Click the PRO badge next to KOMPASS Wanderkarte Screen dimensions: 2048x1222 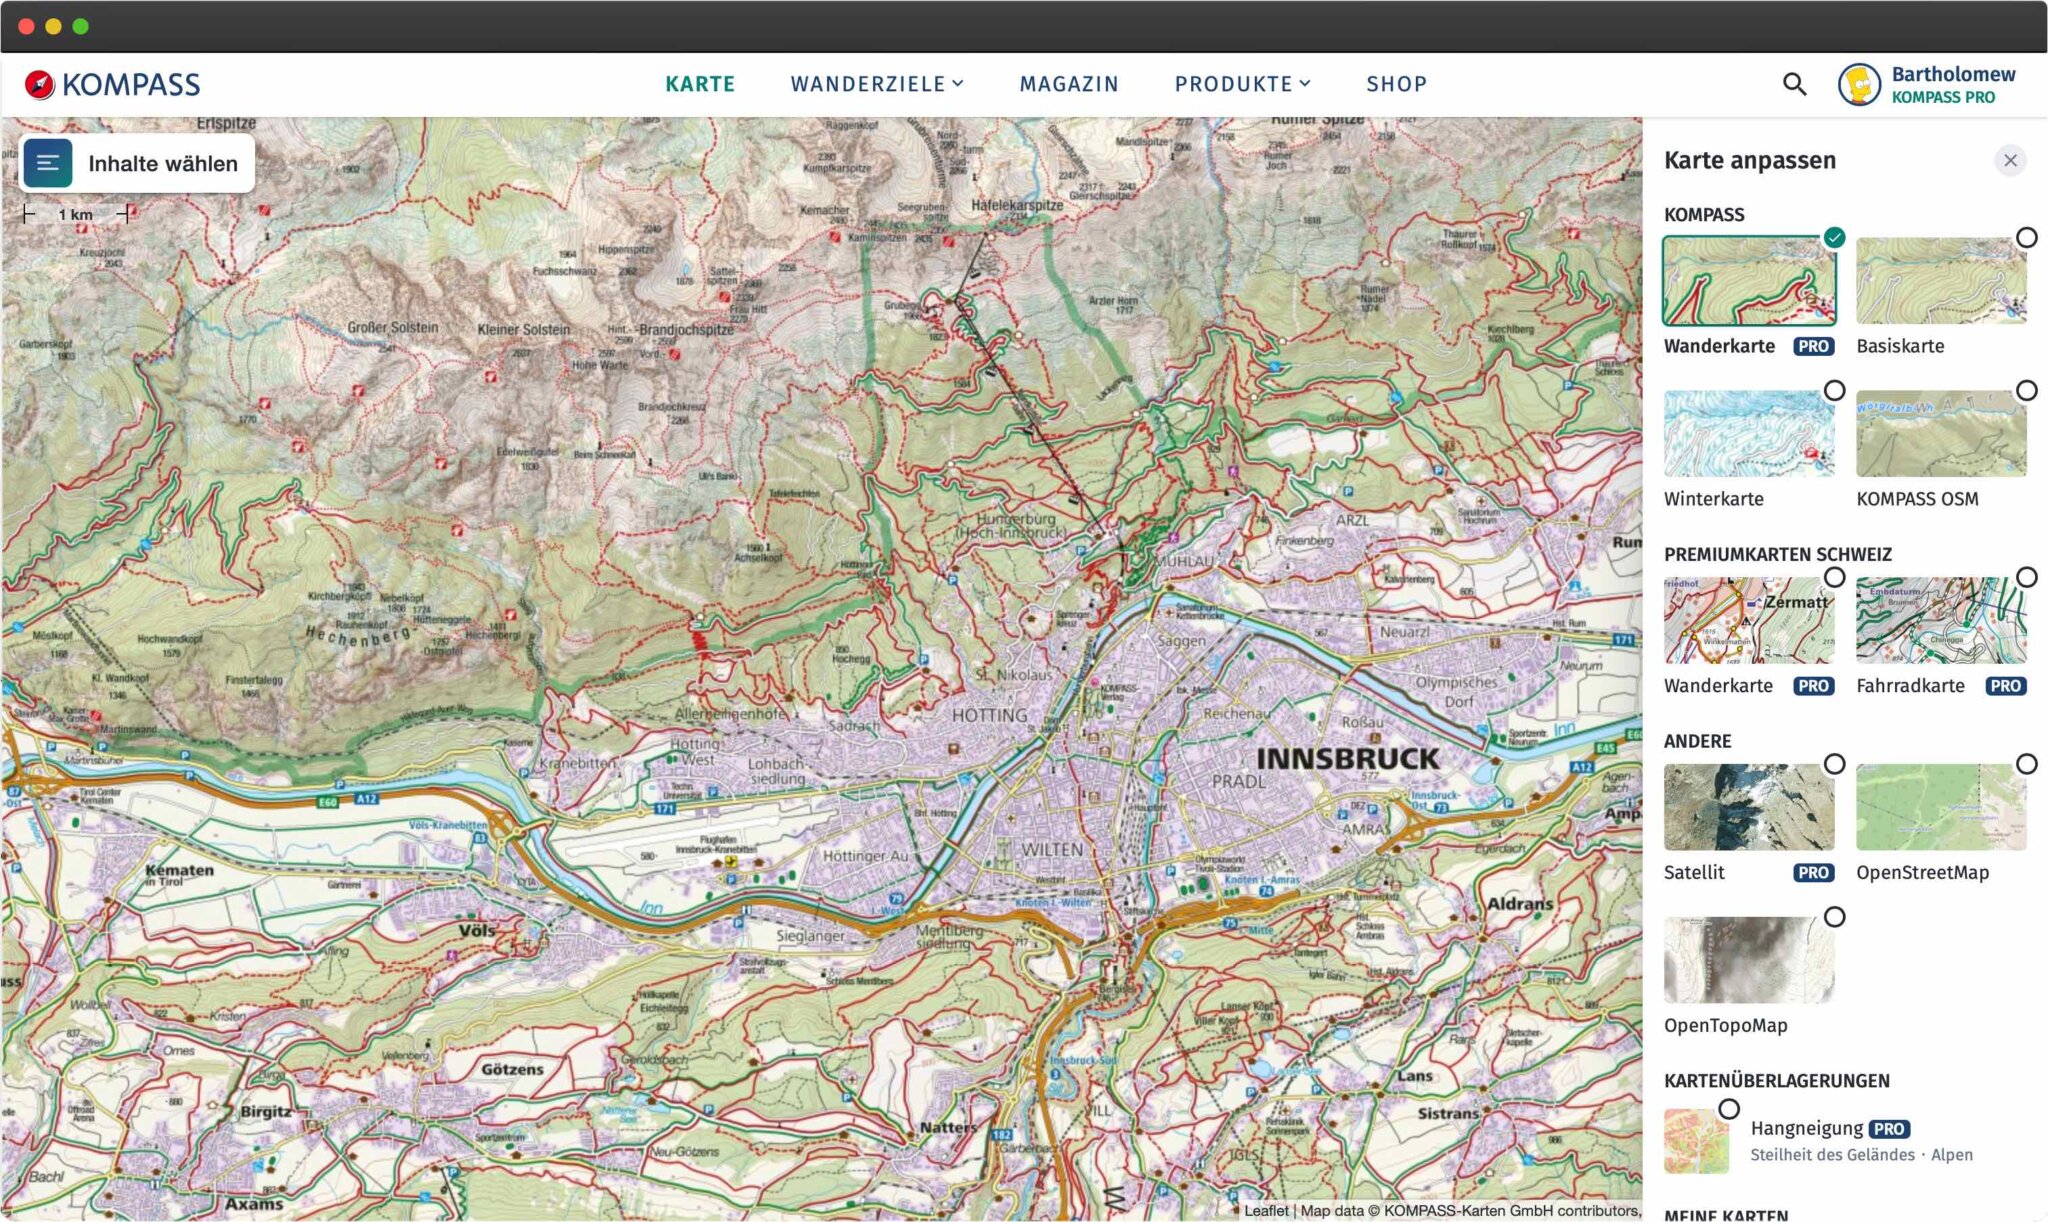coord(1813,346)
